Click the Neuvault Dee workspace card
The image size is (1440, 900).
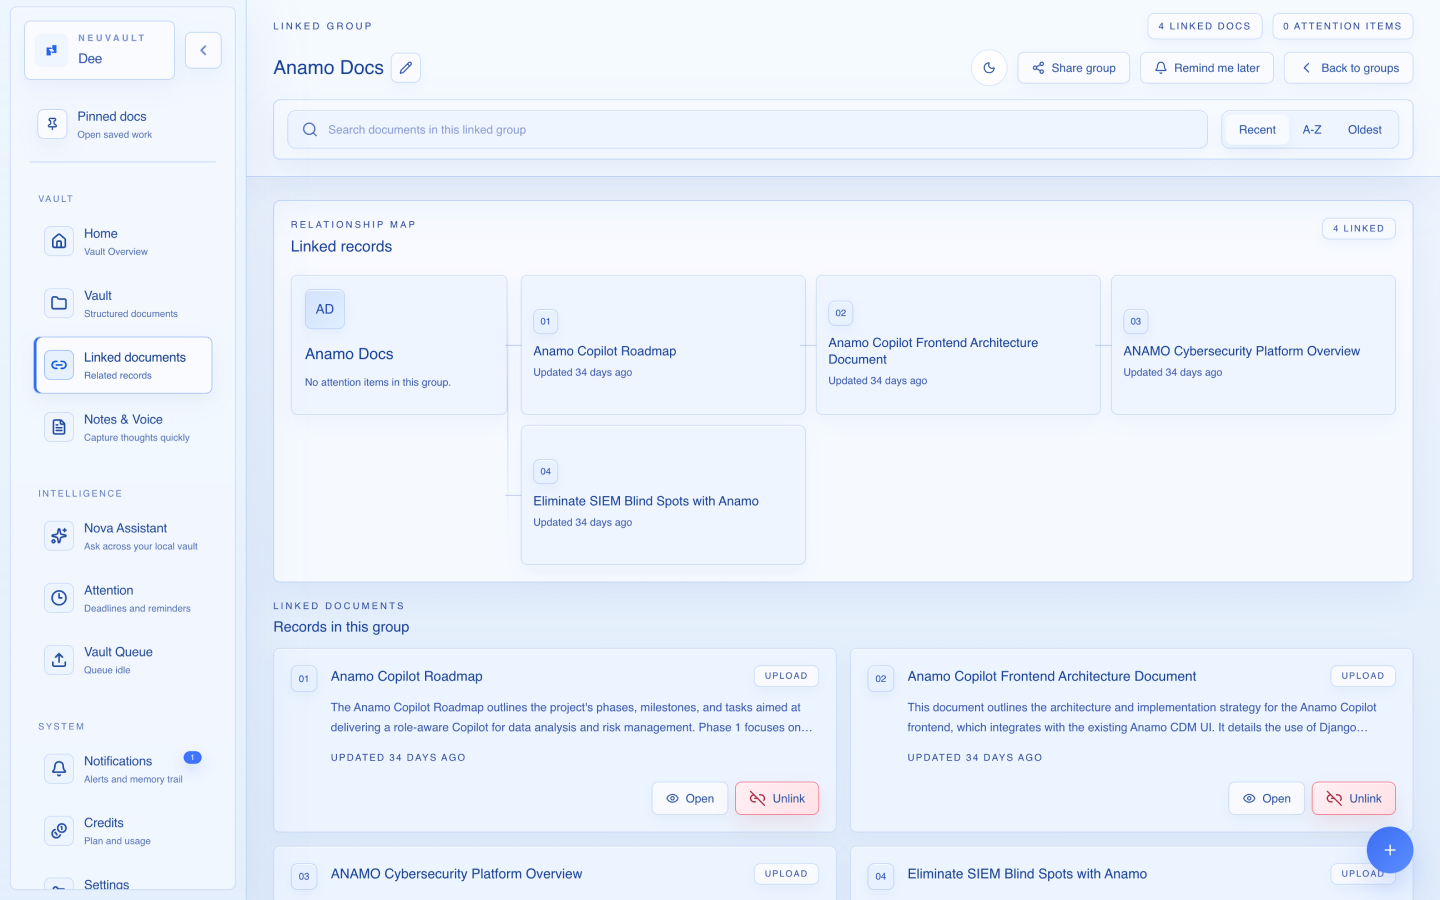pos(99,50)
